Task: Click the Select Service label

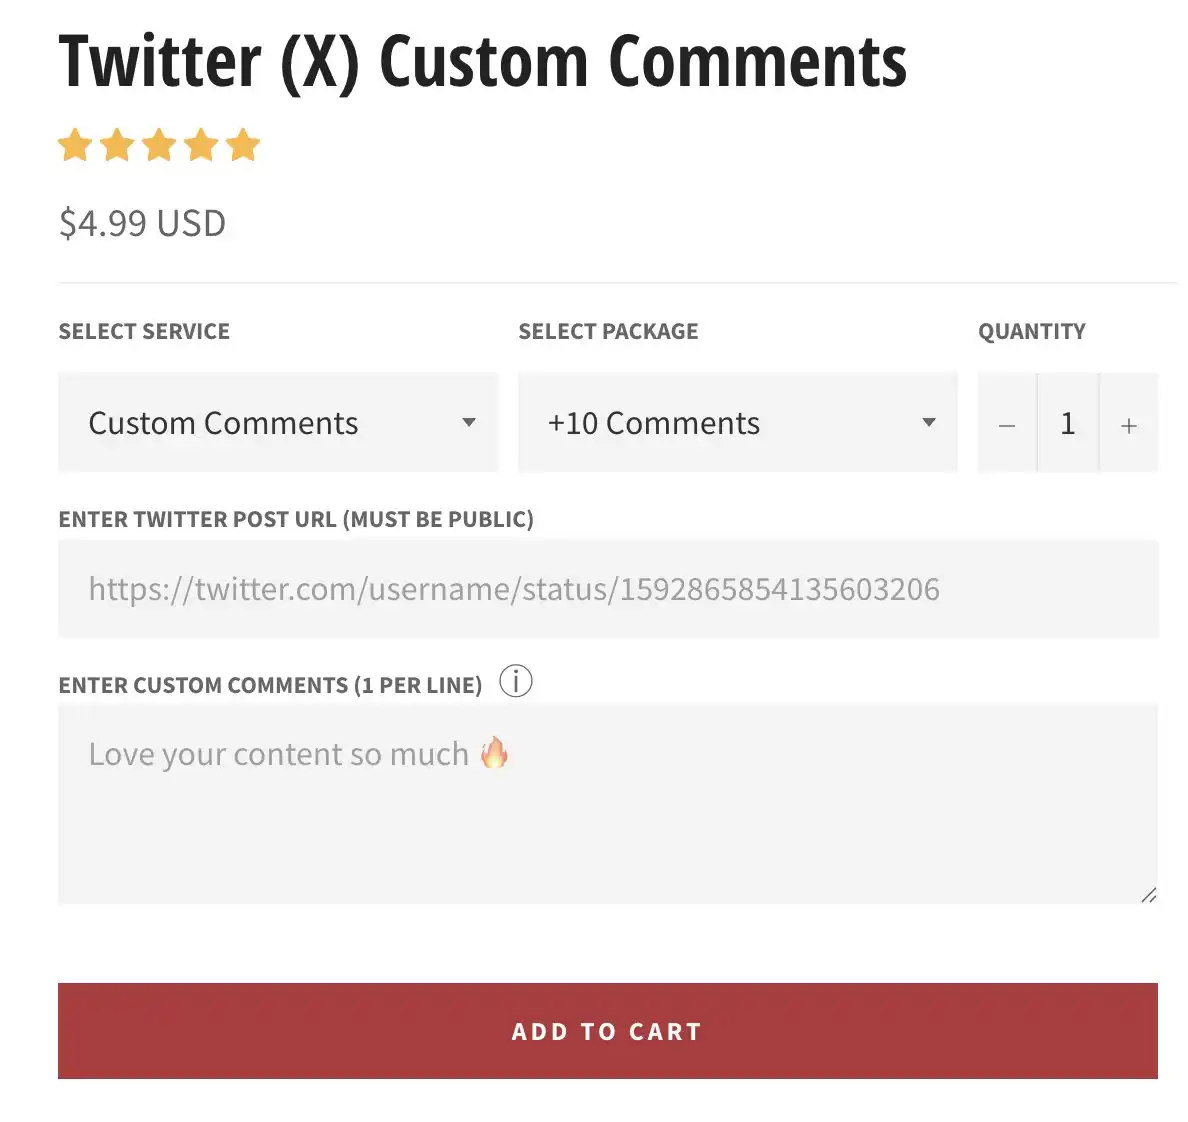Action: click(x=144, y=331)
